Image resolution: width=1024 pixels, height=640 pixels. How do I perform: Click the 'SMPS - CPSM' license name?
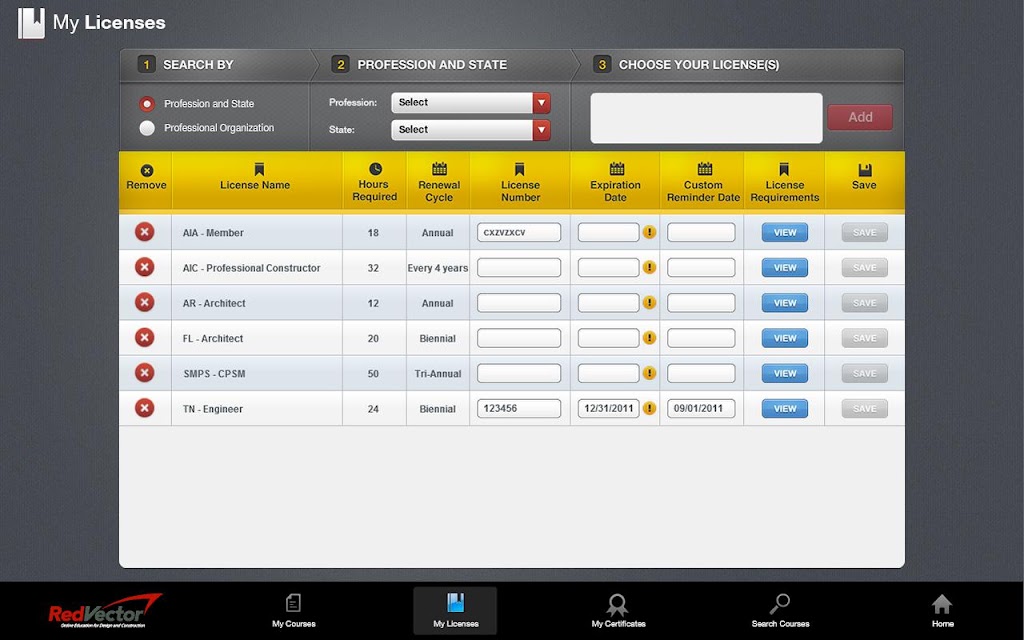[214, 374]
